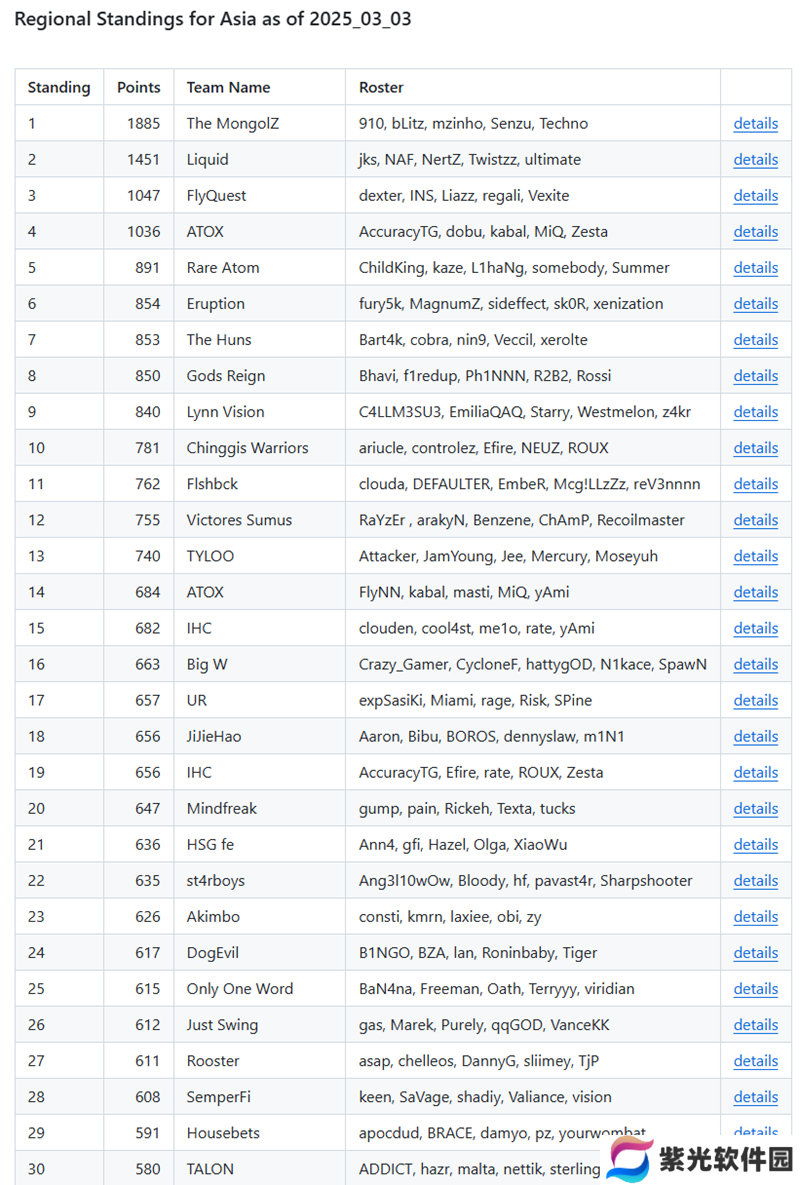
Task: Open the details link for The MongolZ
Action: (x=755, y=123)
